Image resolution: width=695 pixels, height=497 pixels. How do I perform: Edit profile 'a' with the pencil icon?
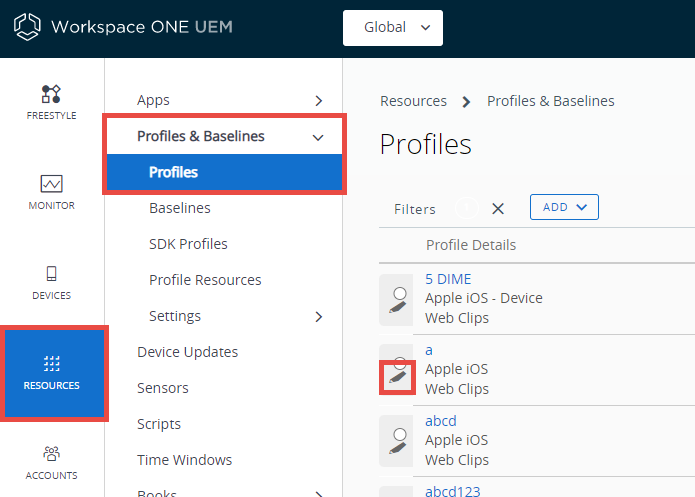(x=398, y=377)
